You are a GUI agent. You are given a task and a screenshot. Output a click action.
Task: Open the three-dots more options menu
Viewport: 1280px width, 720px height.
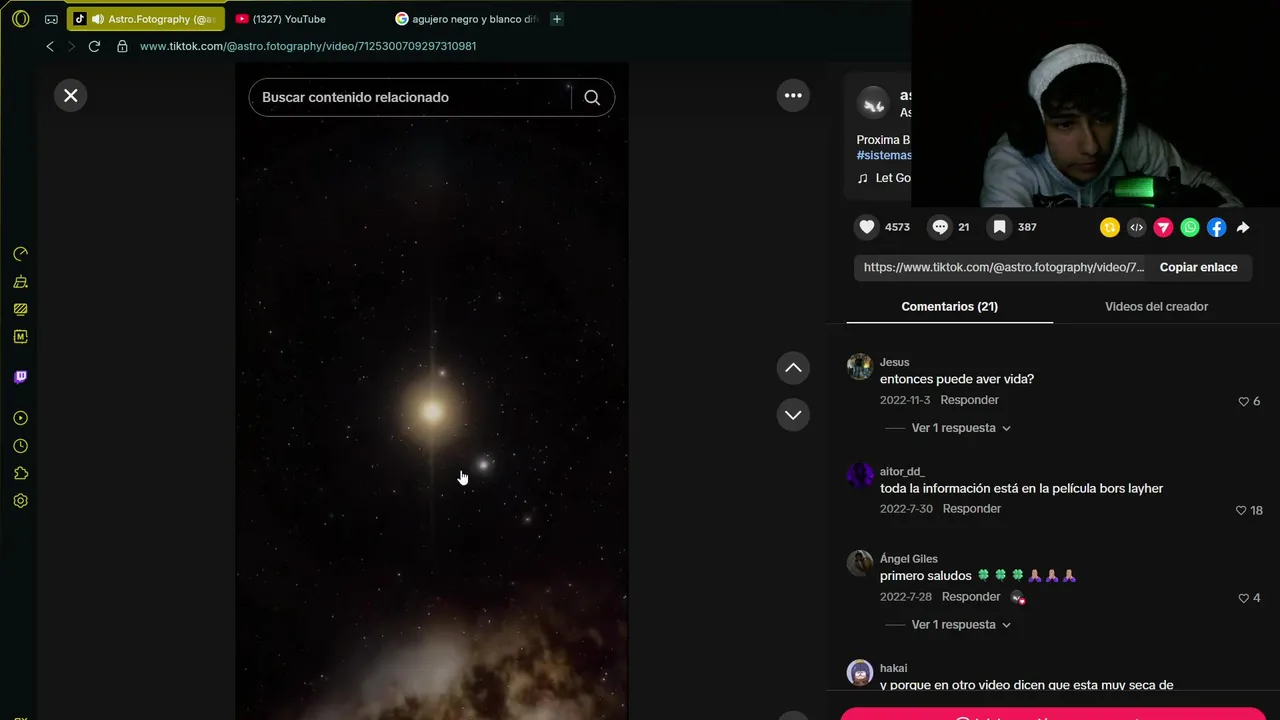[x=793, y=95]
